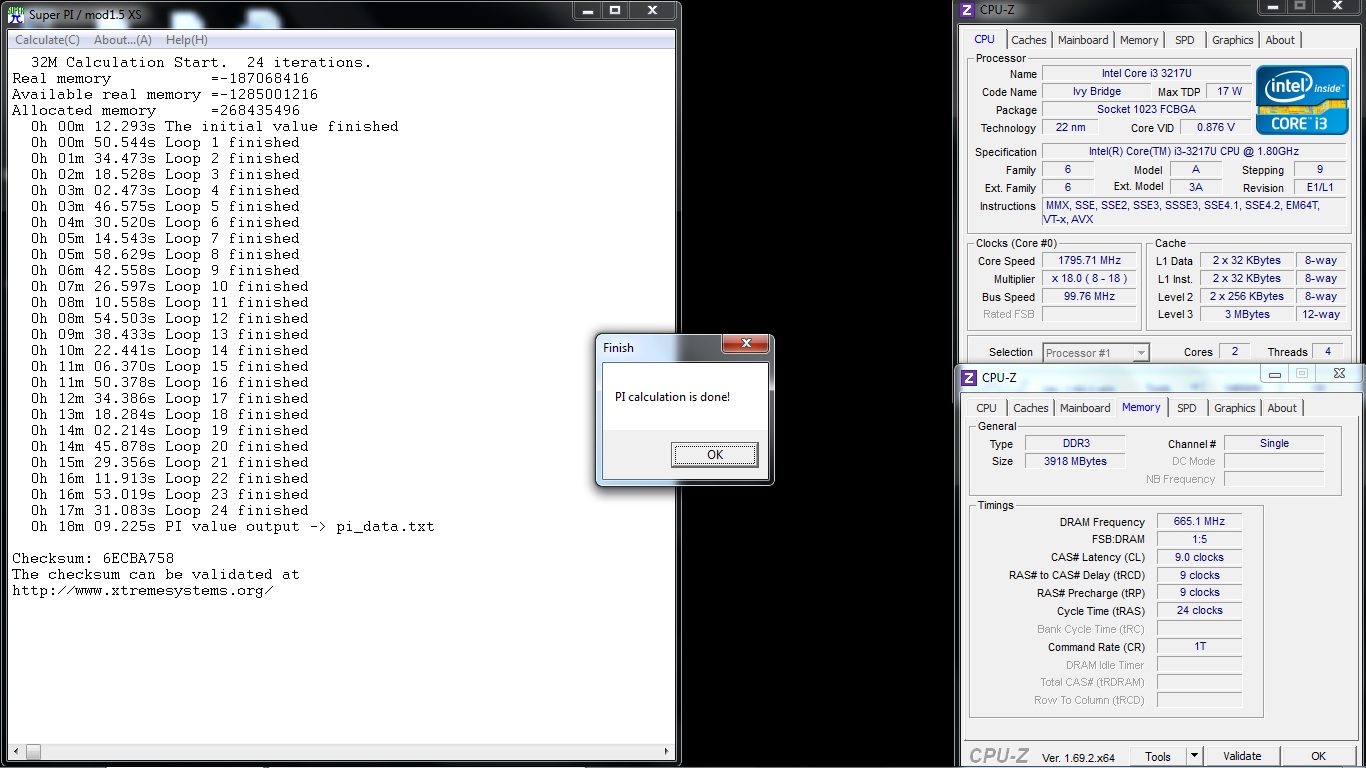Click the Loop 24 finished line
Image resolution: width=1366 pixels, height=768 pixels.
pyautogui.click(x=169, y=510)
